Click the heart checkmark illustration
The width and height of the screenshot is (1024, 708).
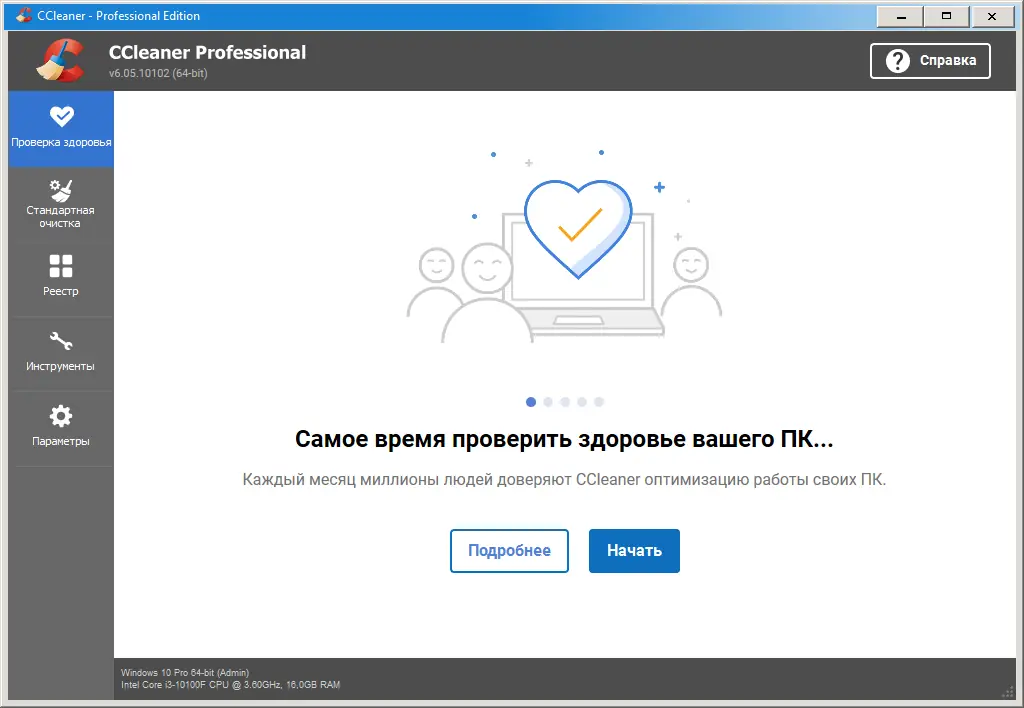coord(578,228)
